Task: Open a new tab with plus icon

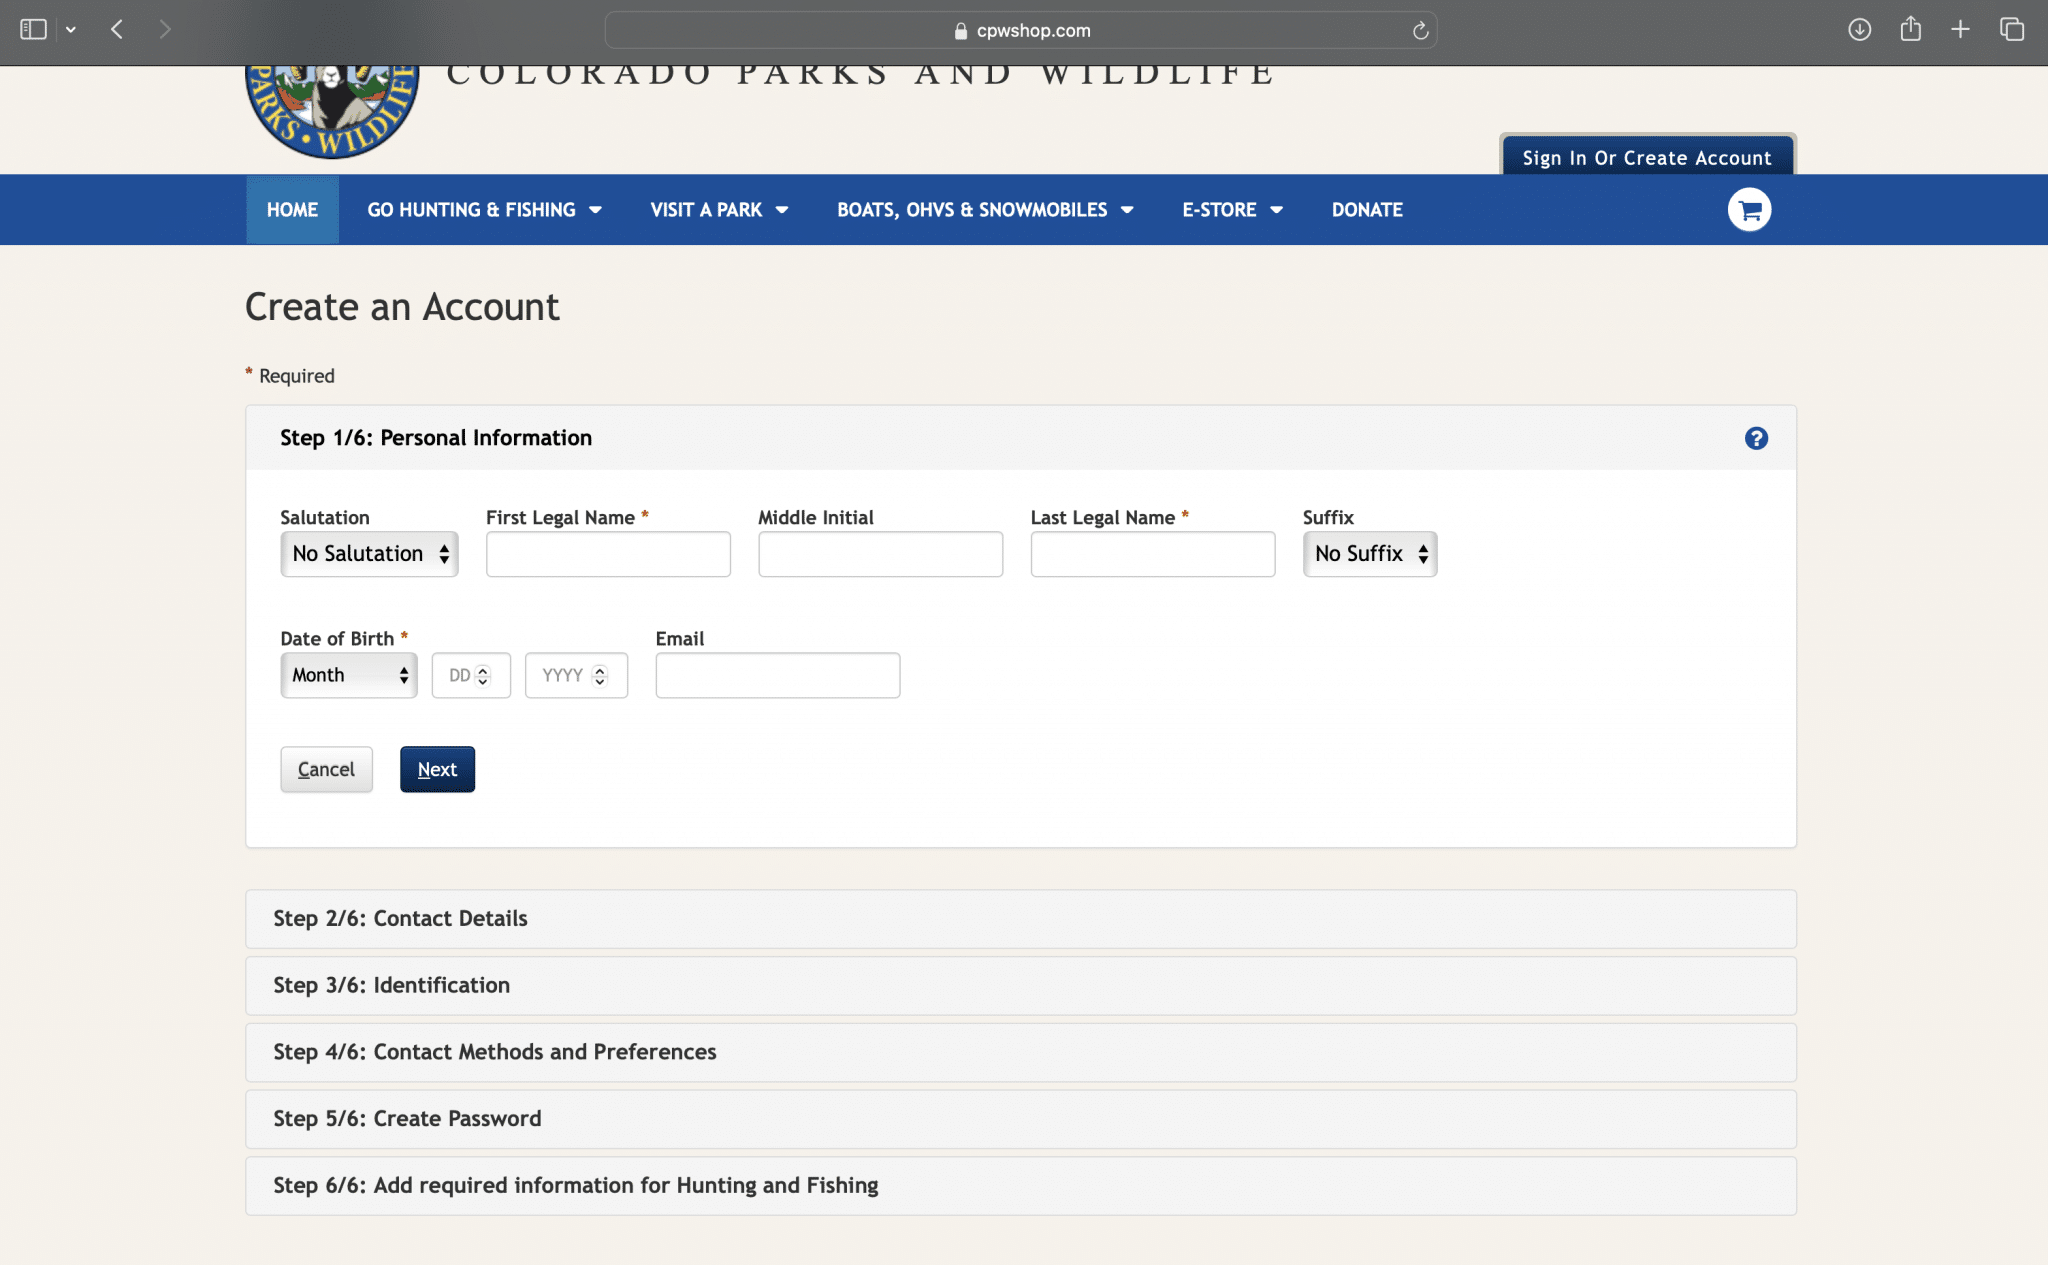Action: 1960,30
